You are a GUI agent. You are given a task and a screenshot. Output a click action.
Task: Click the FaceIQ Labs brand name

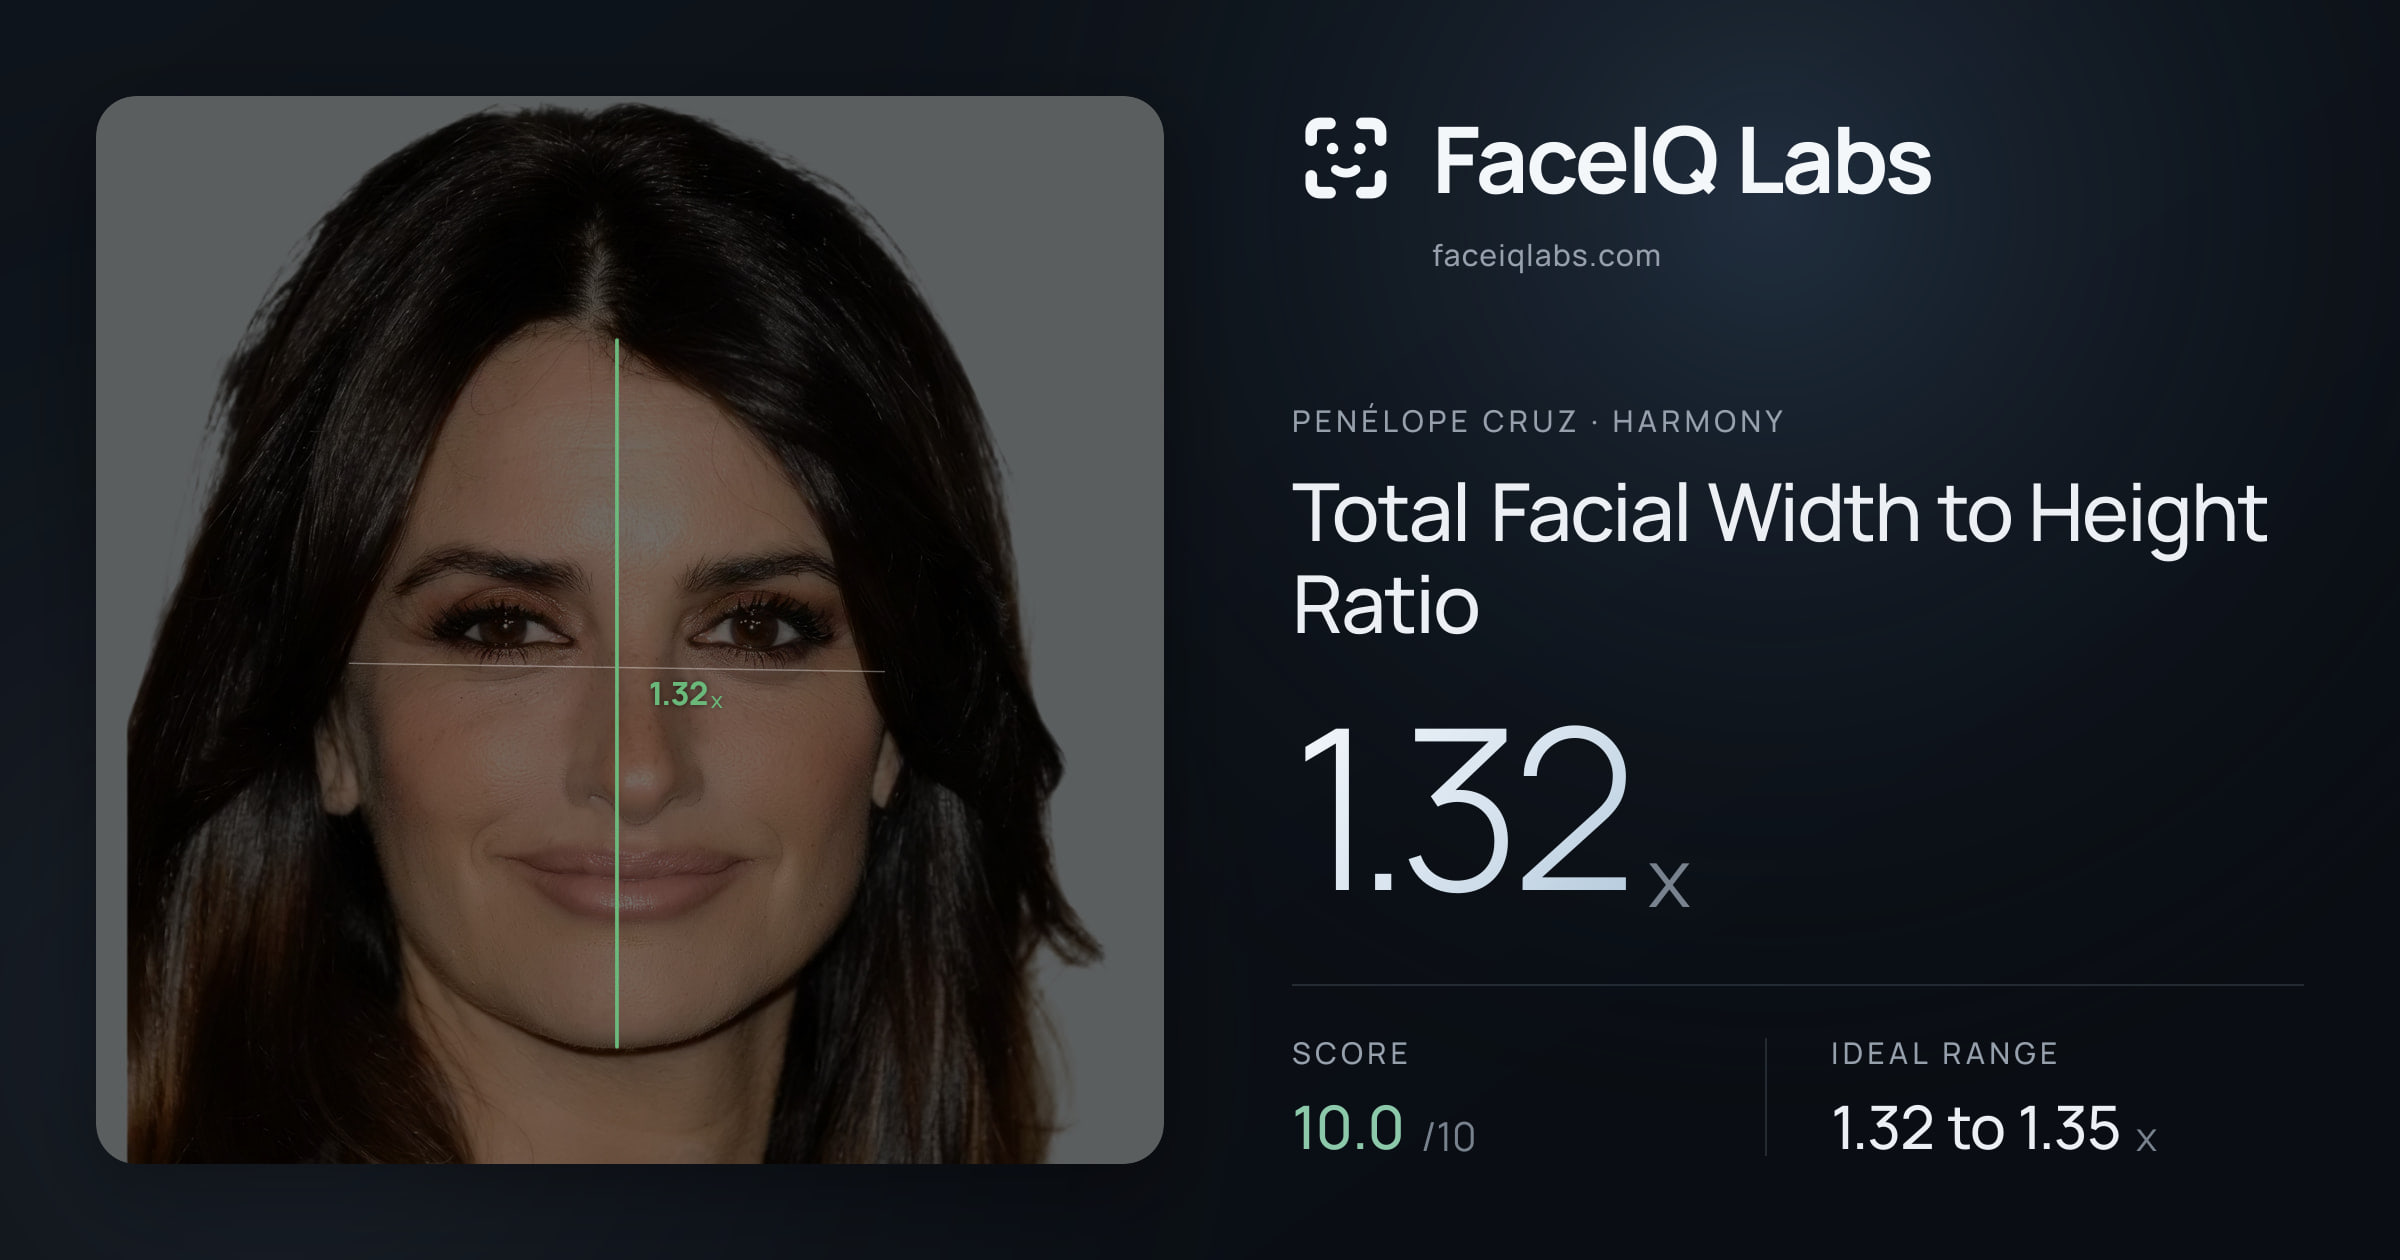pos(1682,161)
